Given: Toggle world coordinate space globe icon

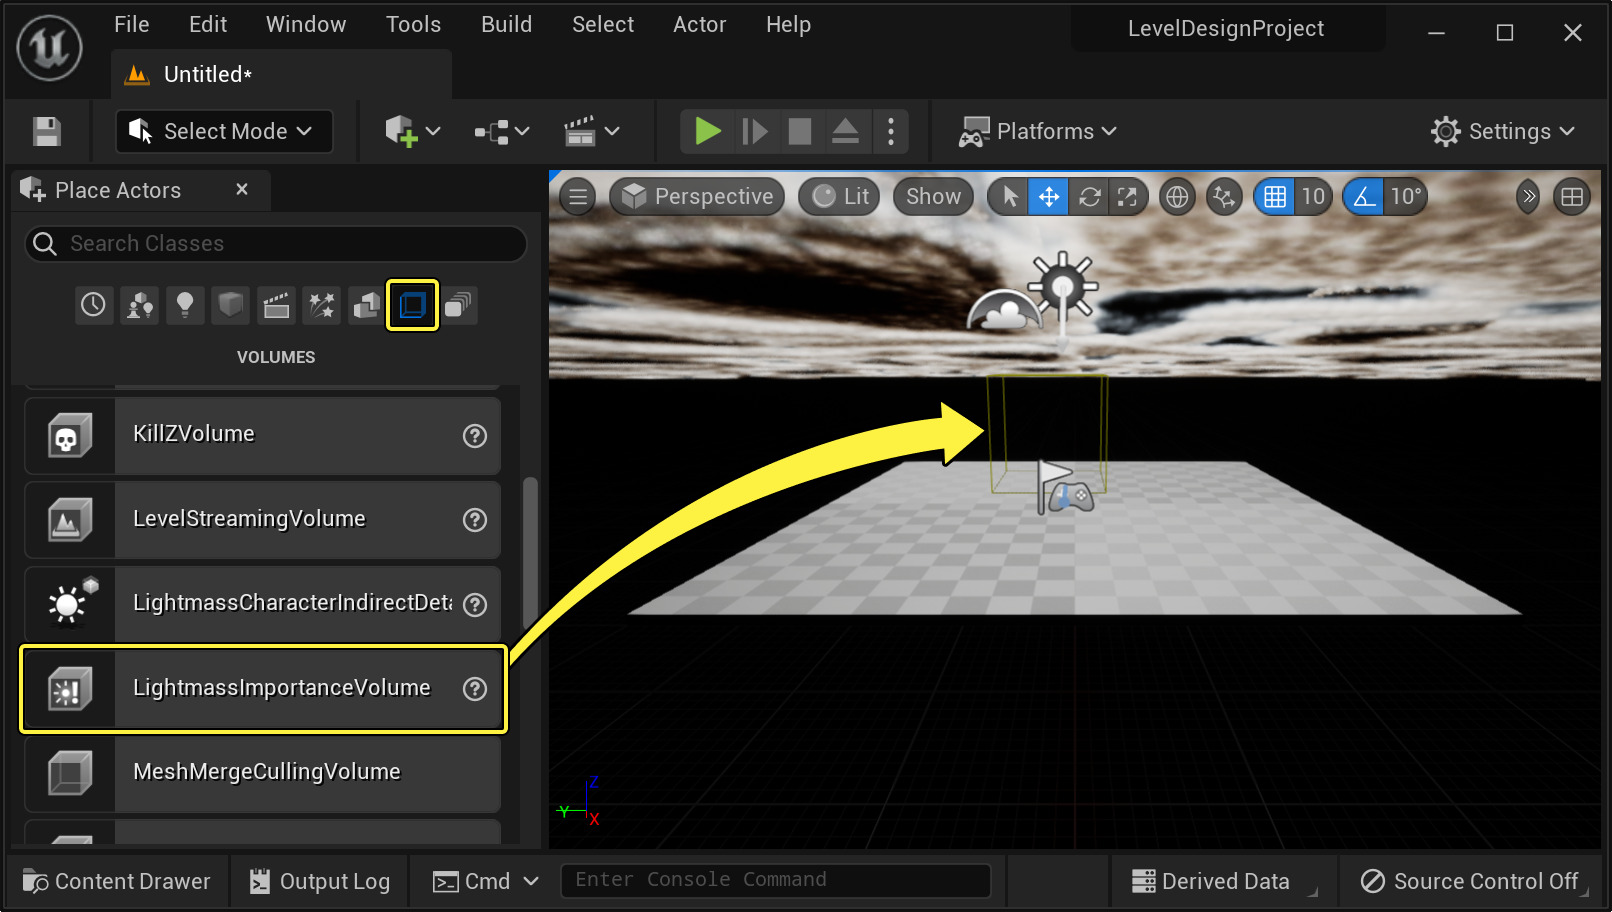Looking at the screenshot, I should click(1178, 197).
